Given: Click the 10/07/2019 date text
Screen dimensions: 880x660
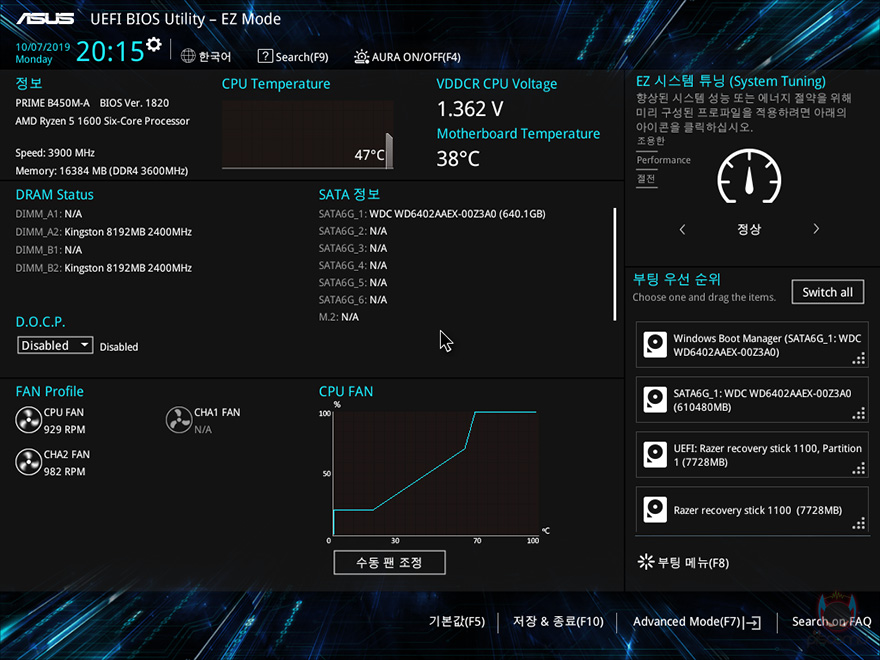Looking at the screenshot, I should coord(43,47).
